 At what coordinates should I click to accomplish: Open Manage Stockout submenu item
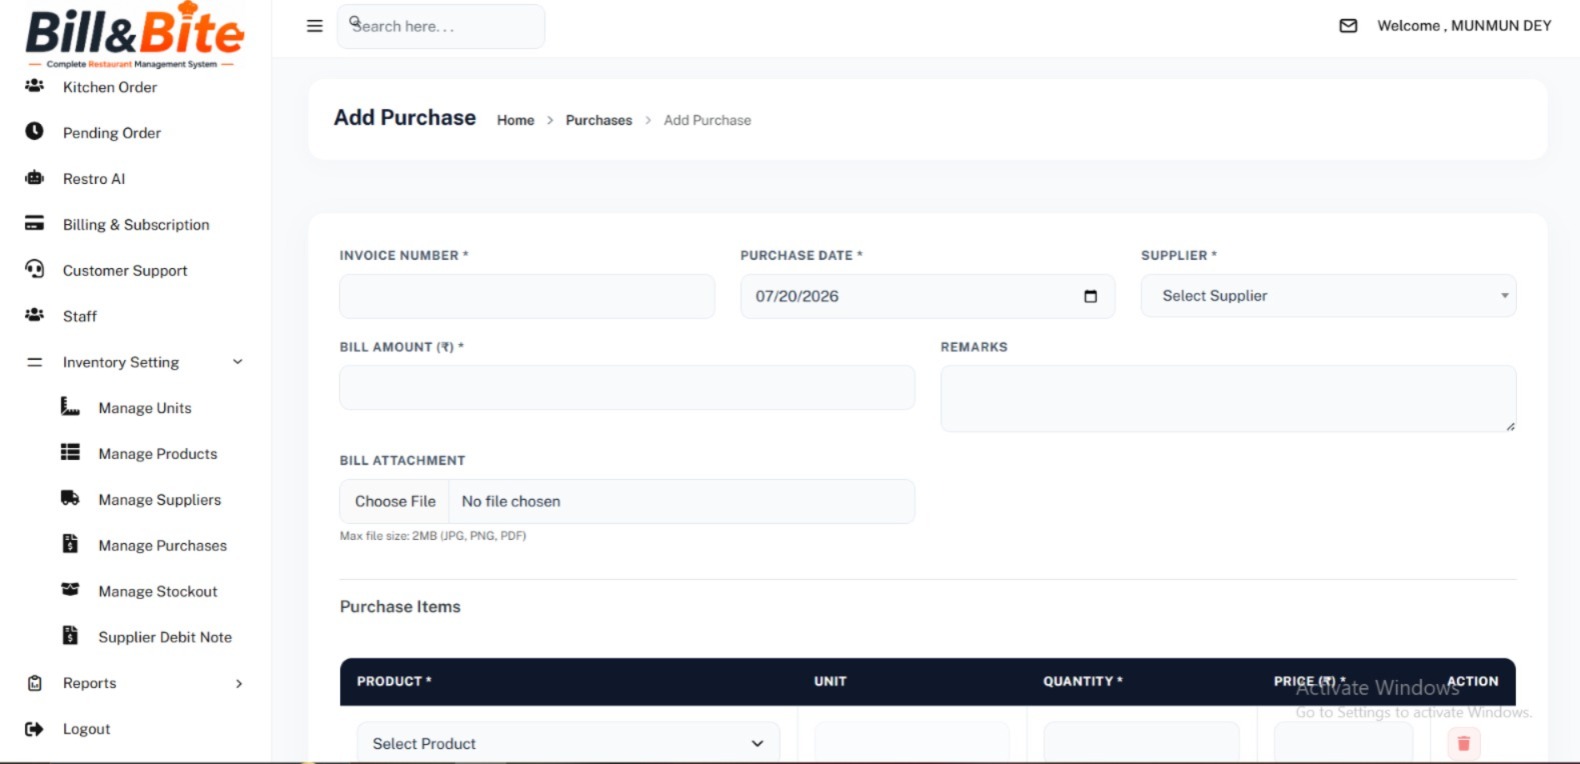coord(158,592)
